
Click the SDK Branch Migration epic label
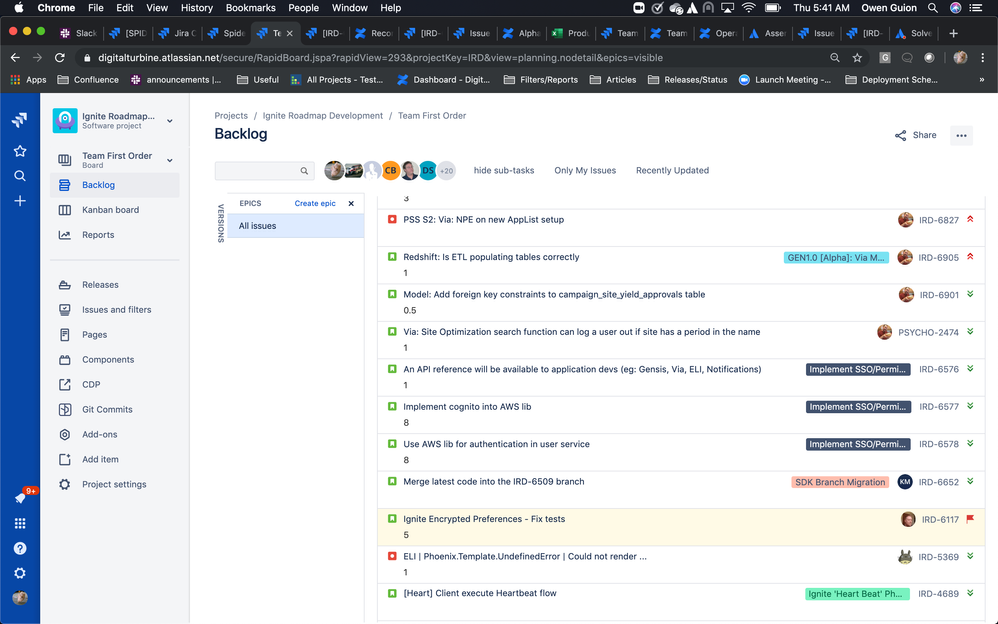pos(840,482)
